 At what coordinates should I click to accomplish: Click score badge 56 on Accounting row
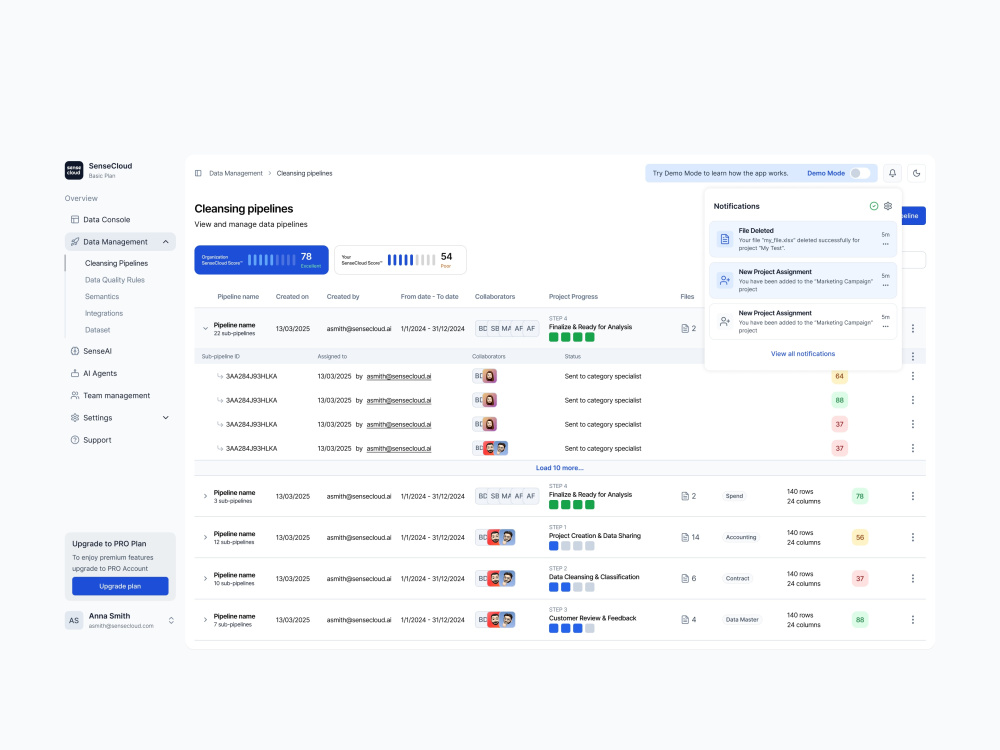860,538
